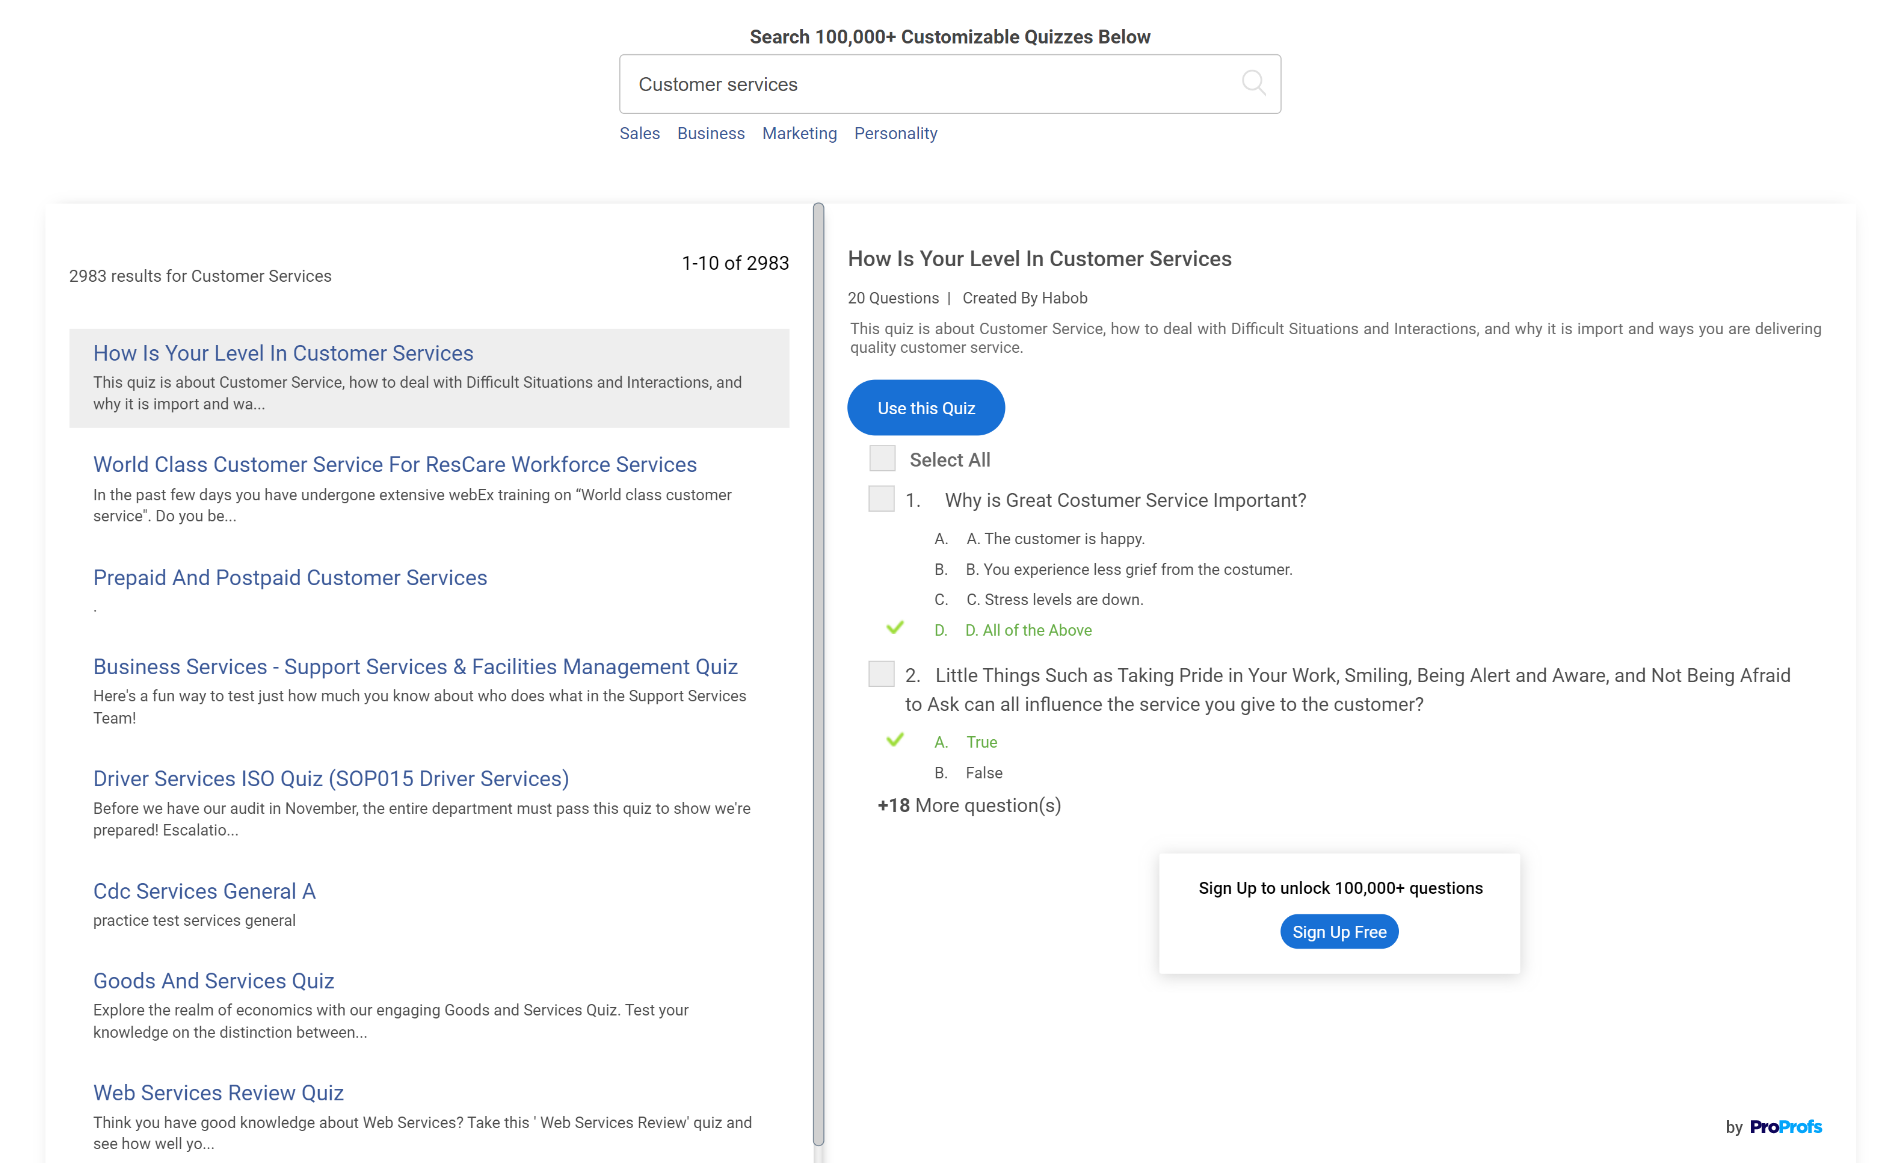Click the ProProfs logo
This screenshot has width=1900, height=1163.
click(x=1785, y=1127)
